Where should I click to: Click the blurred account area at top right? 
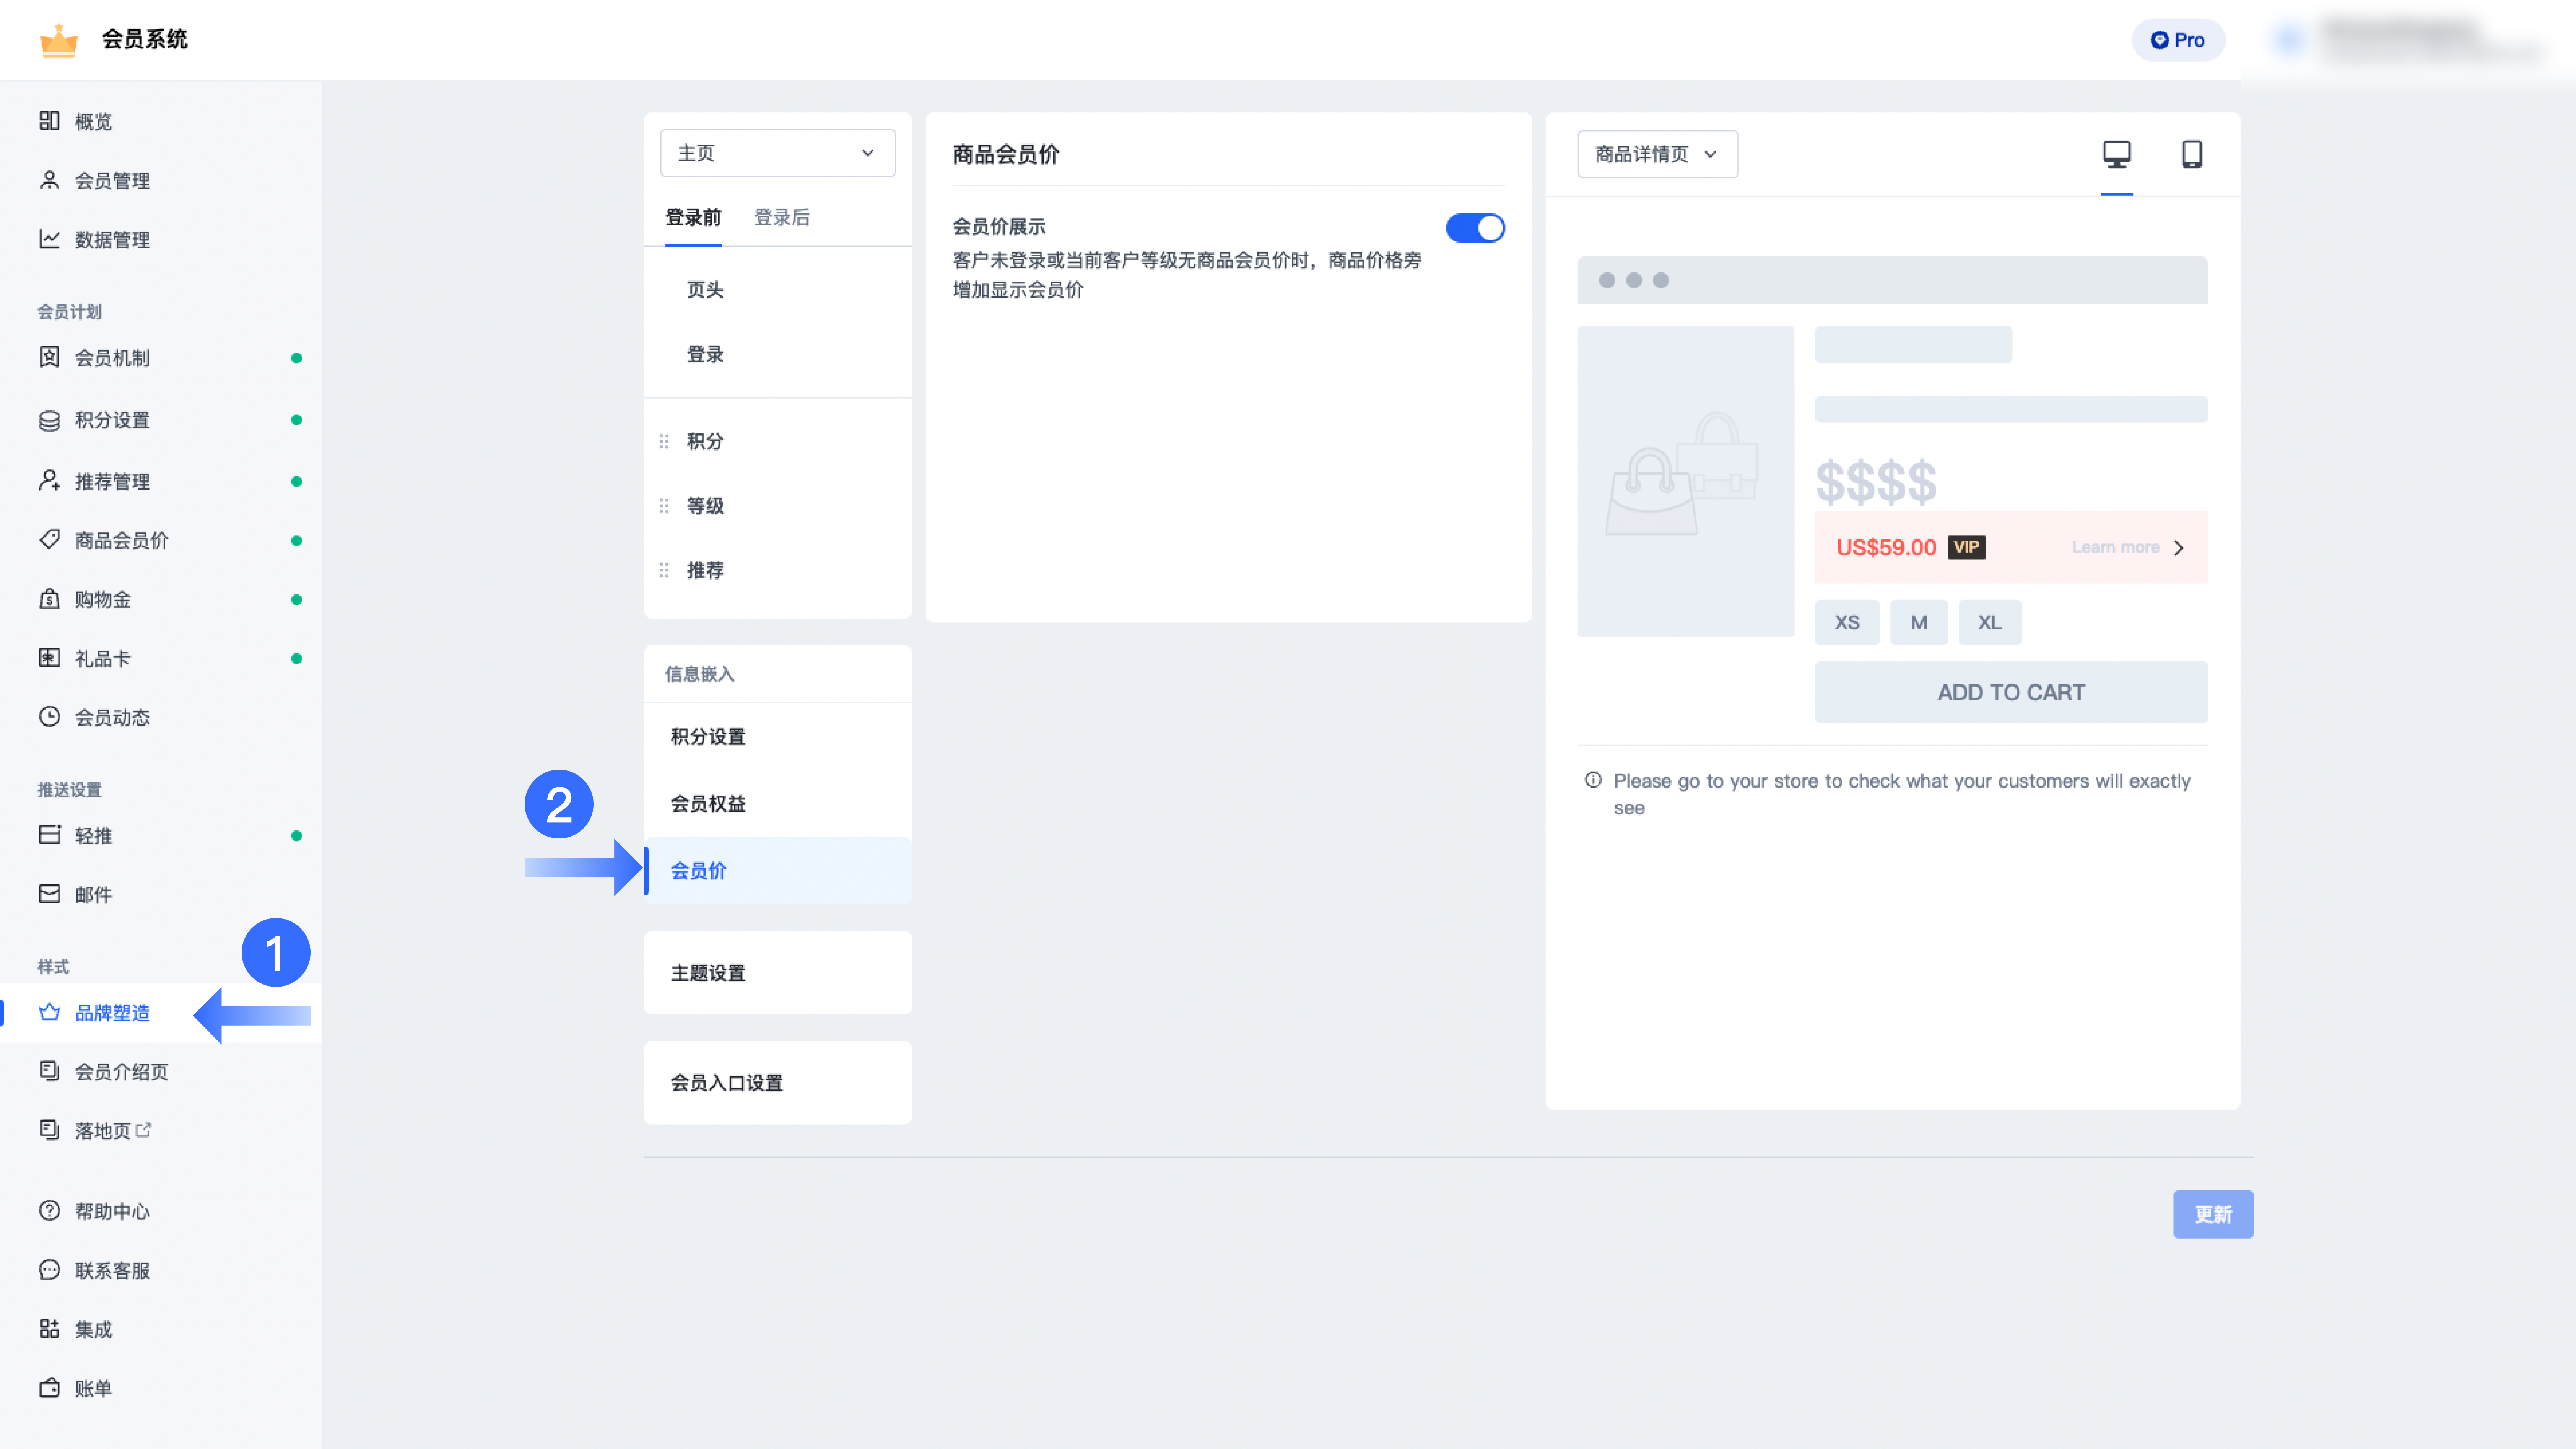point(2408,40)
